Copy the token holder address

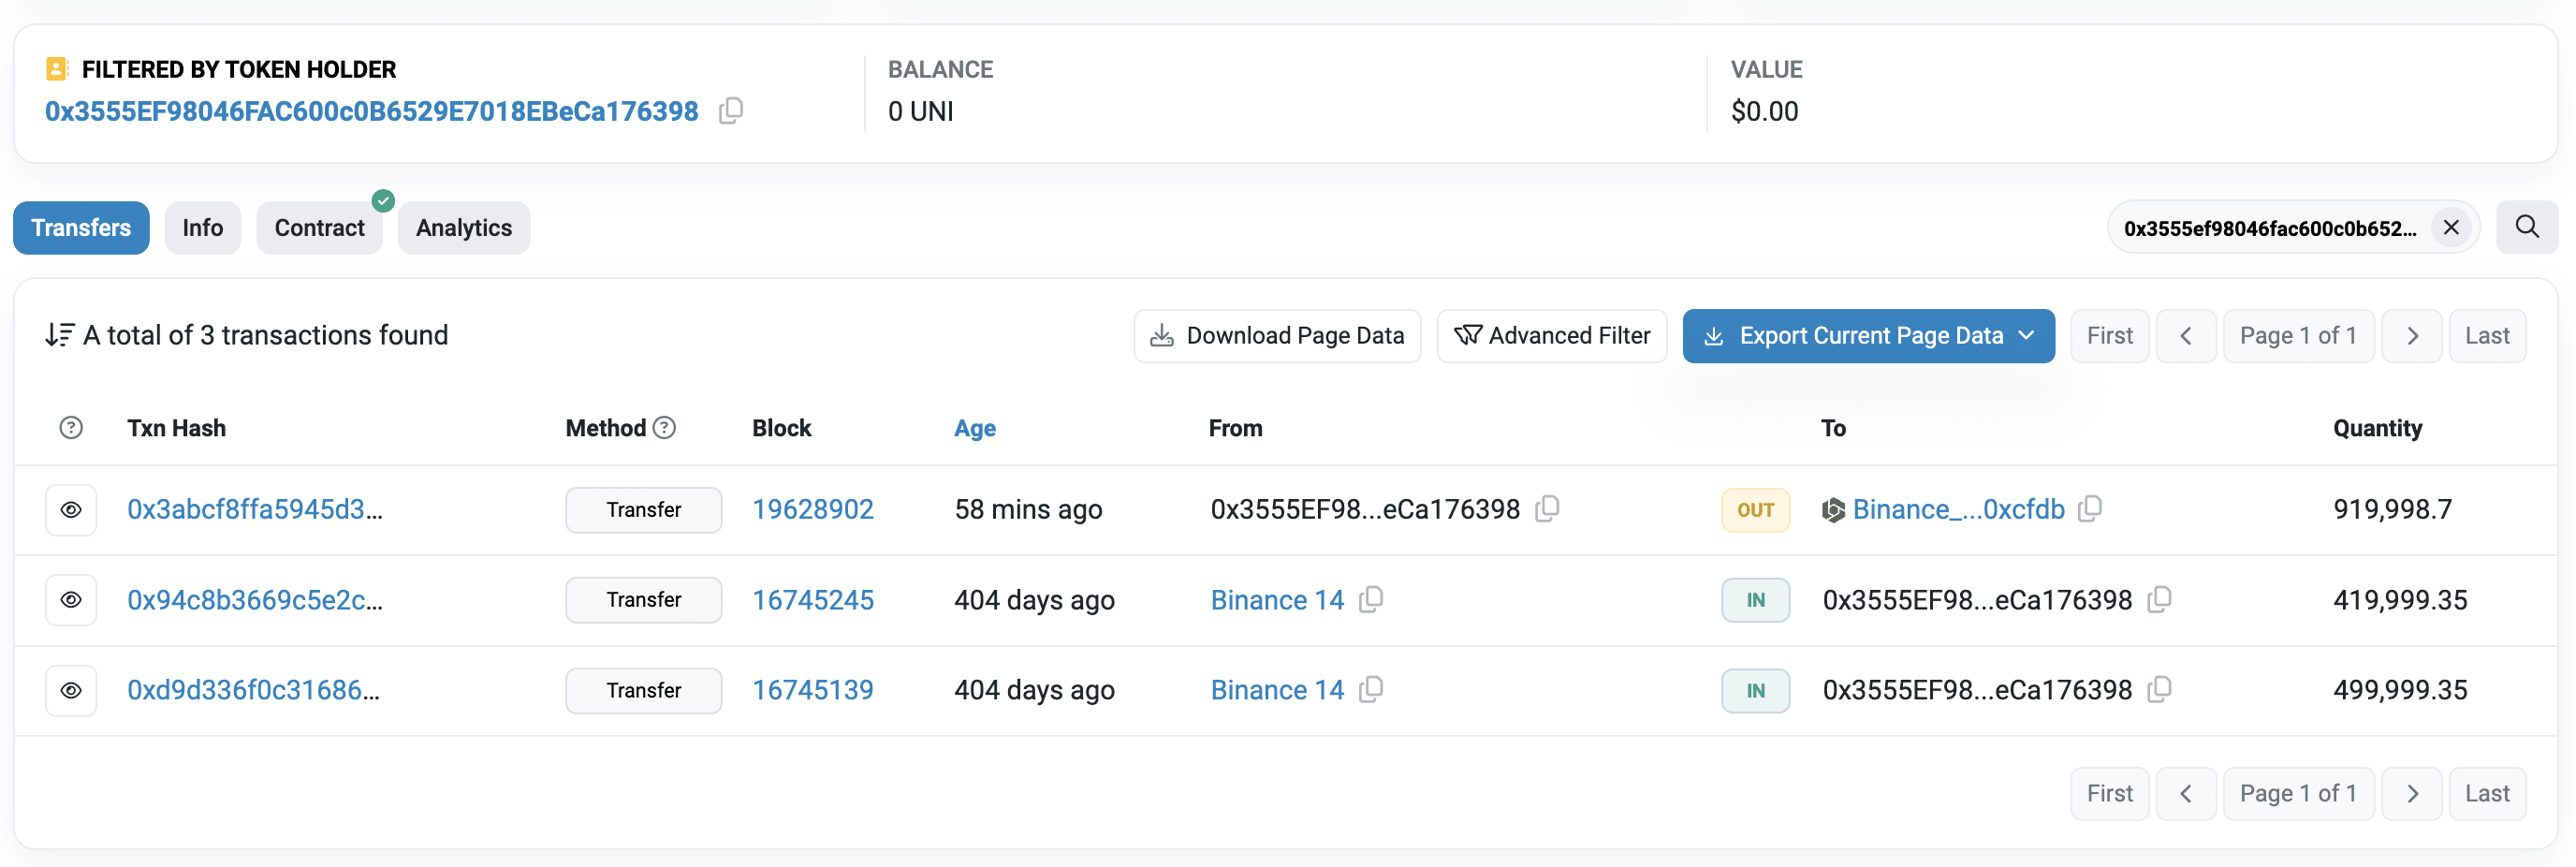(731, 111)
